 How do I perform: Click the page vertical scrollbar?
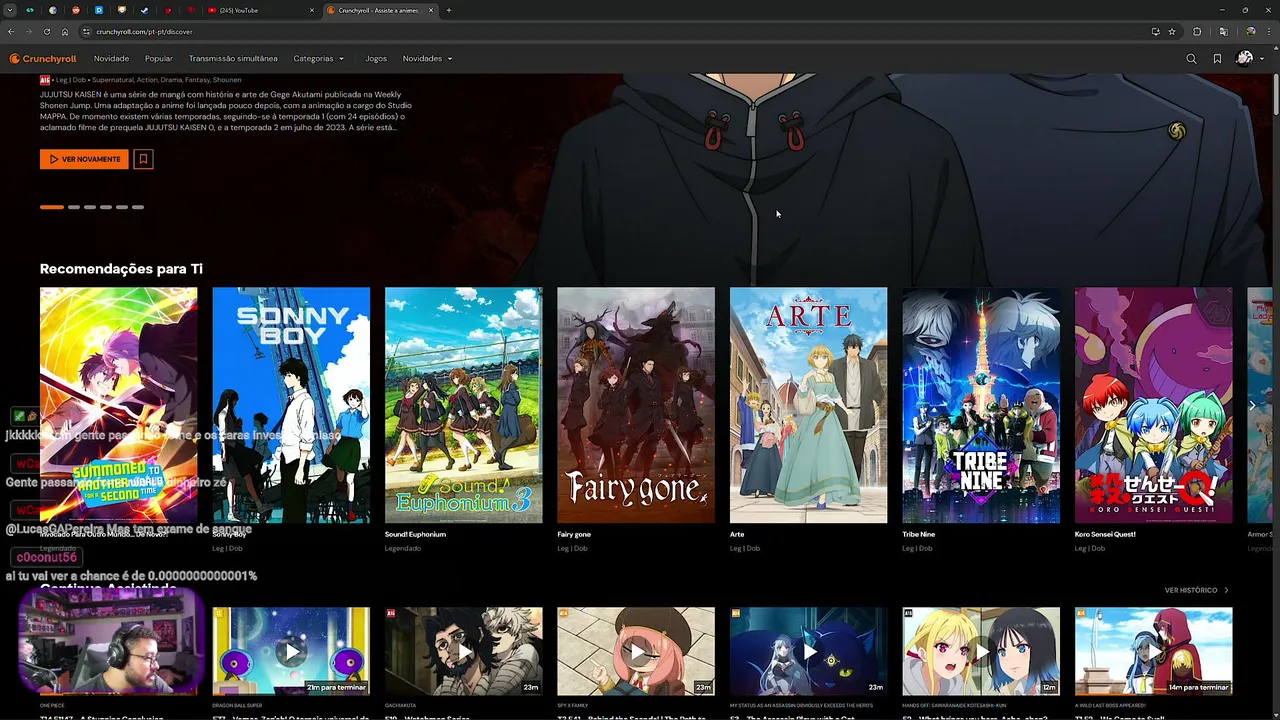pyautogui.click(x=1275, y=95)
